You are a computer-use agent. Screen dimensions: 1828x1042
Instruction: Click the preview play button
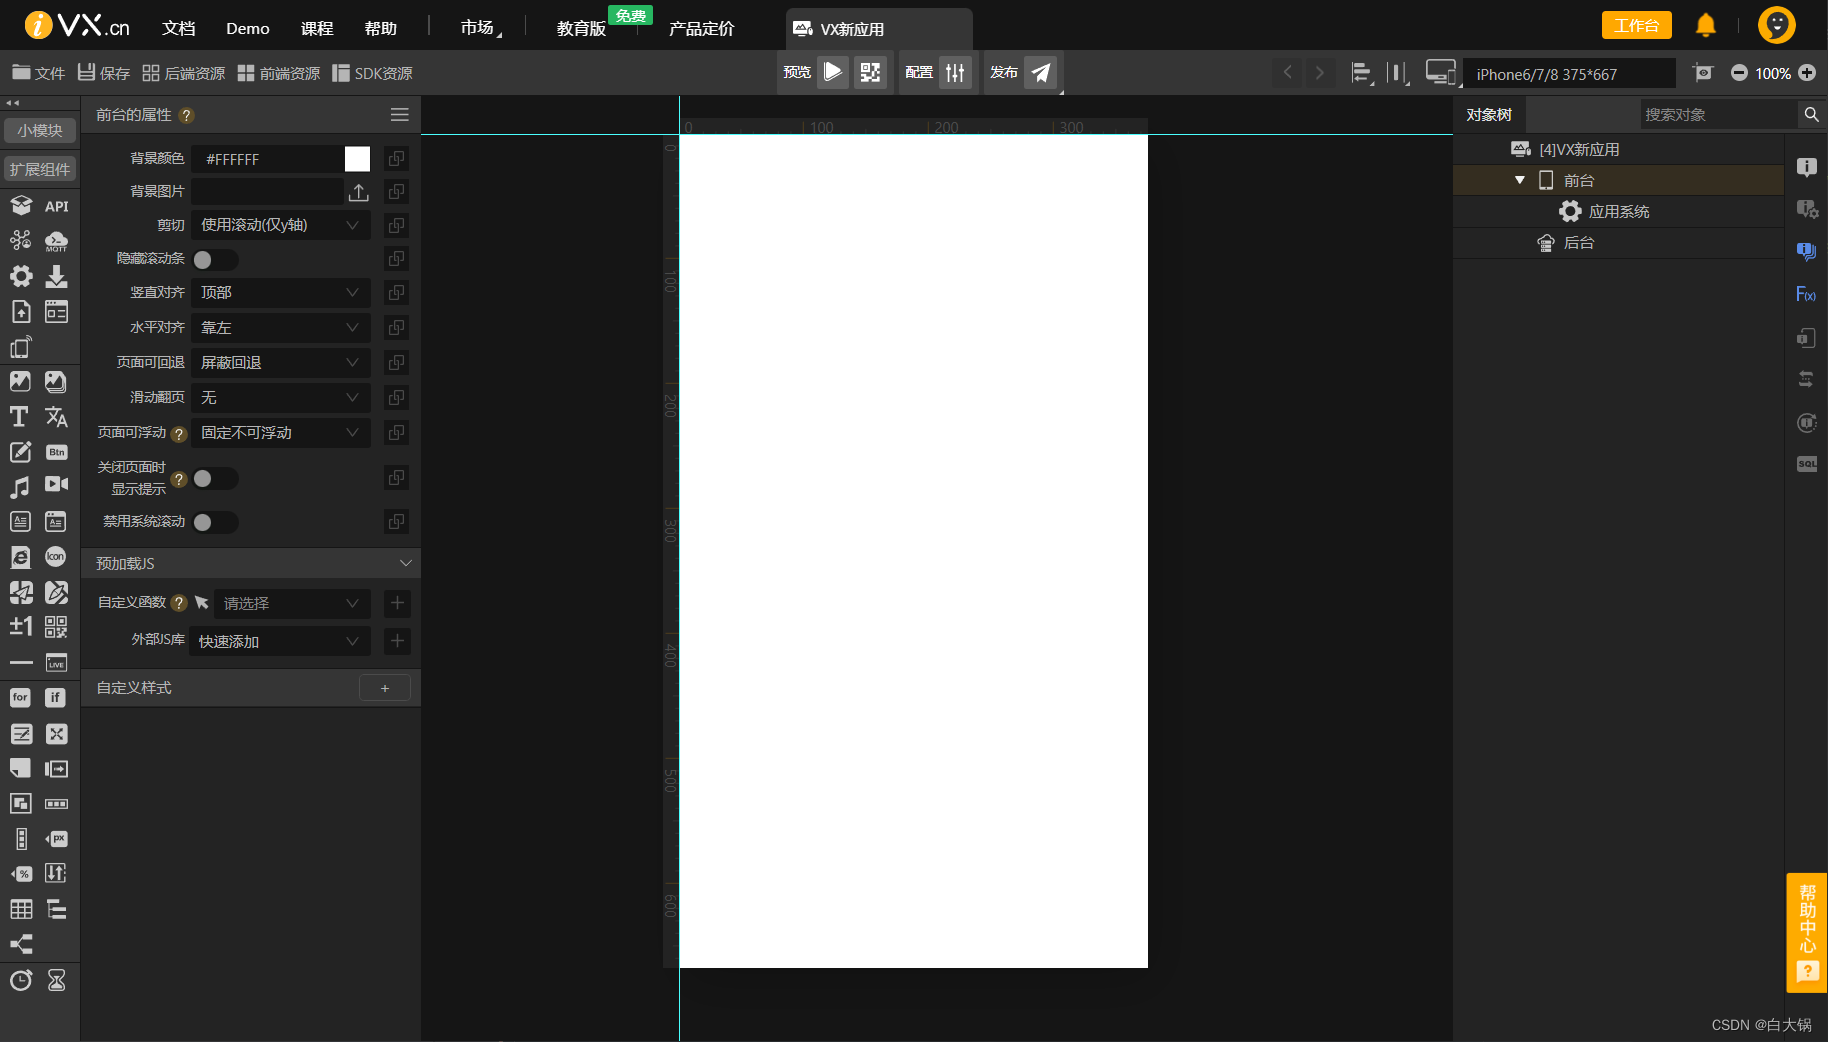click(x=832, y=72)
